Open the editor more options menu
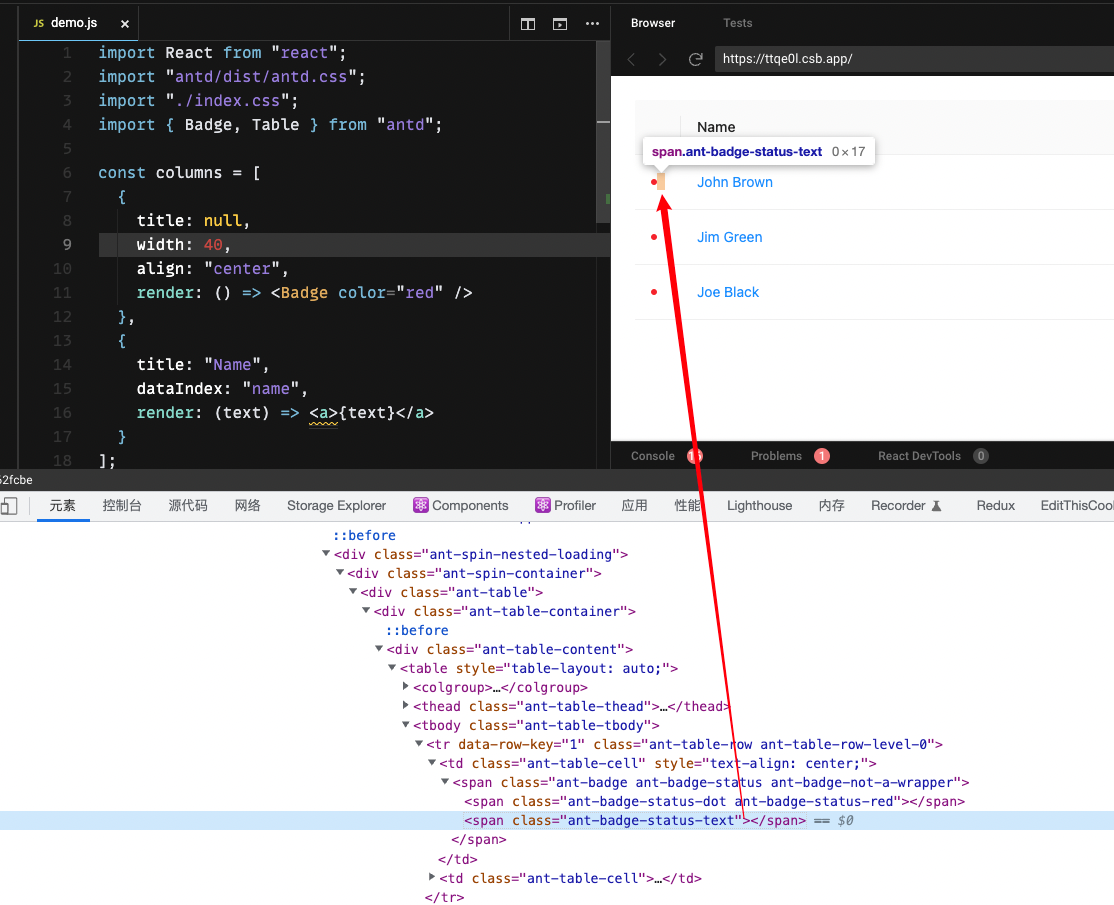The image size is (1114, 905). 592,24
